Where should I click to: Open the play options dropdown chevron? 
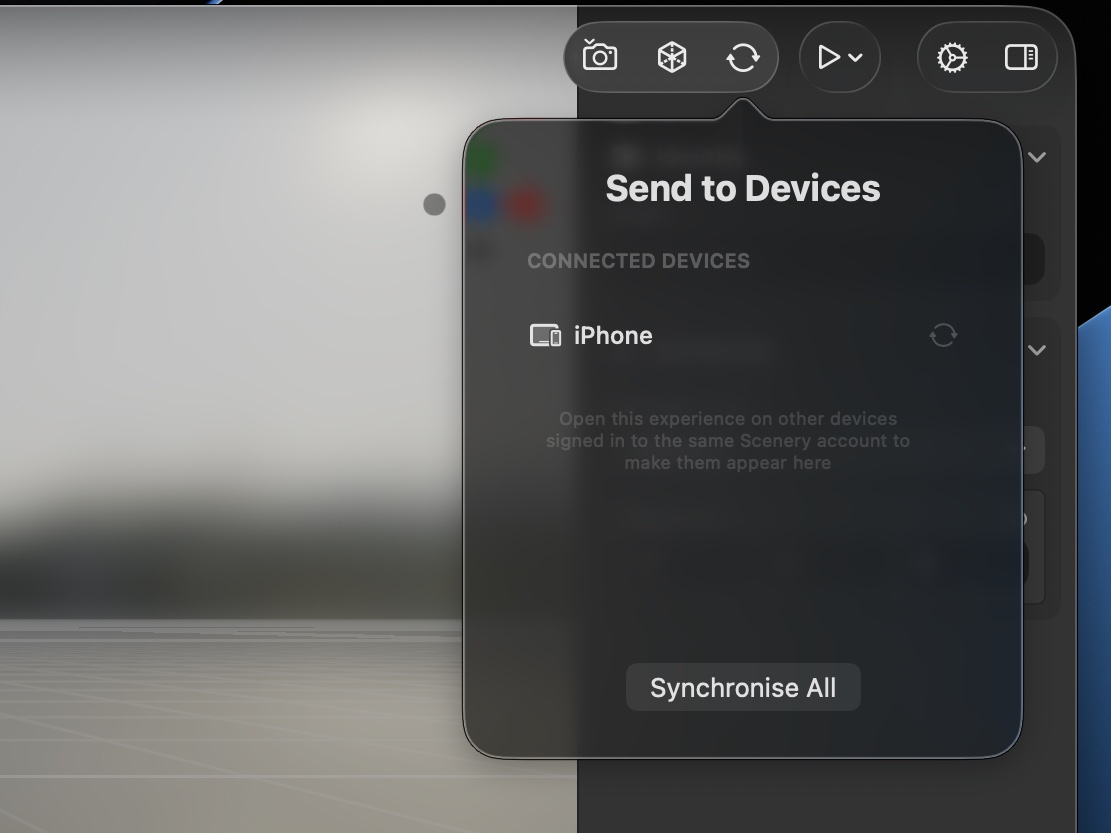point(855,57)
